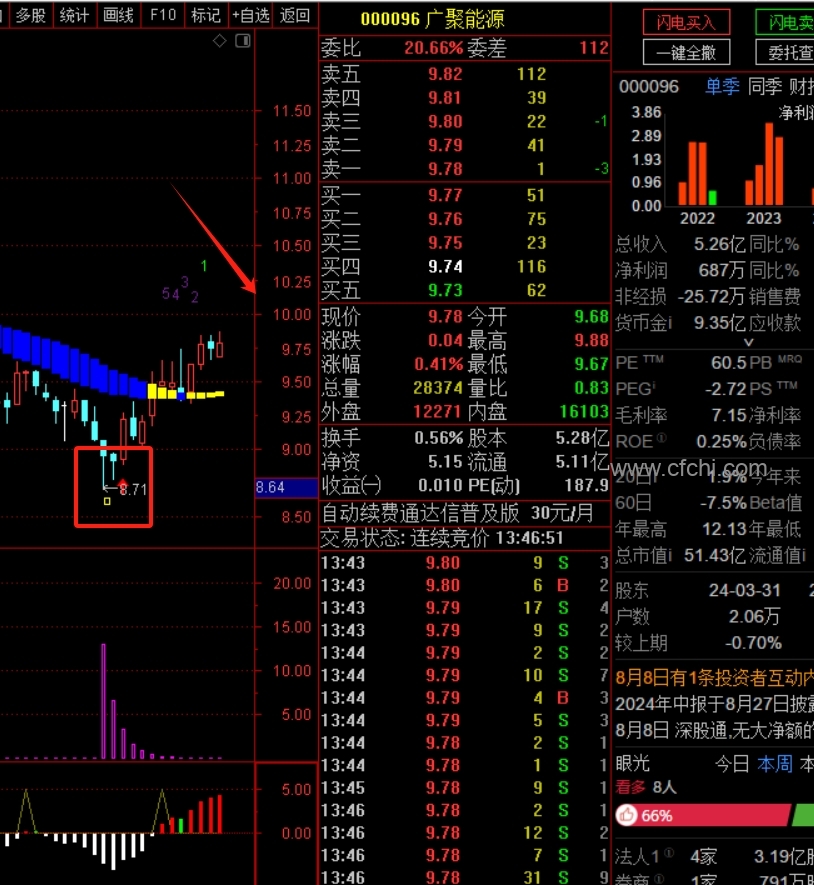Click the 8.71 low price label on chart
814x885 pixels.
[x=133, y=489]
